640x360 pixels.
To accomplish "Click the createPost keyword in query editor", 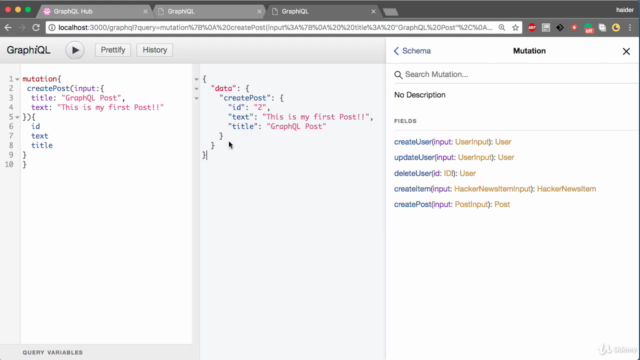I will (x=48, y=89).
